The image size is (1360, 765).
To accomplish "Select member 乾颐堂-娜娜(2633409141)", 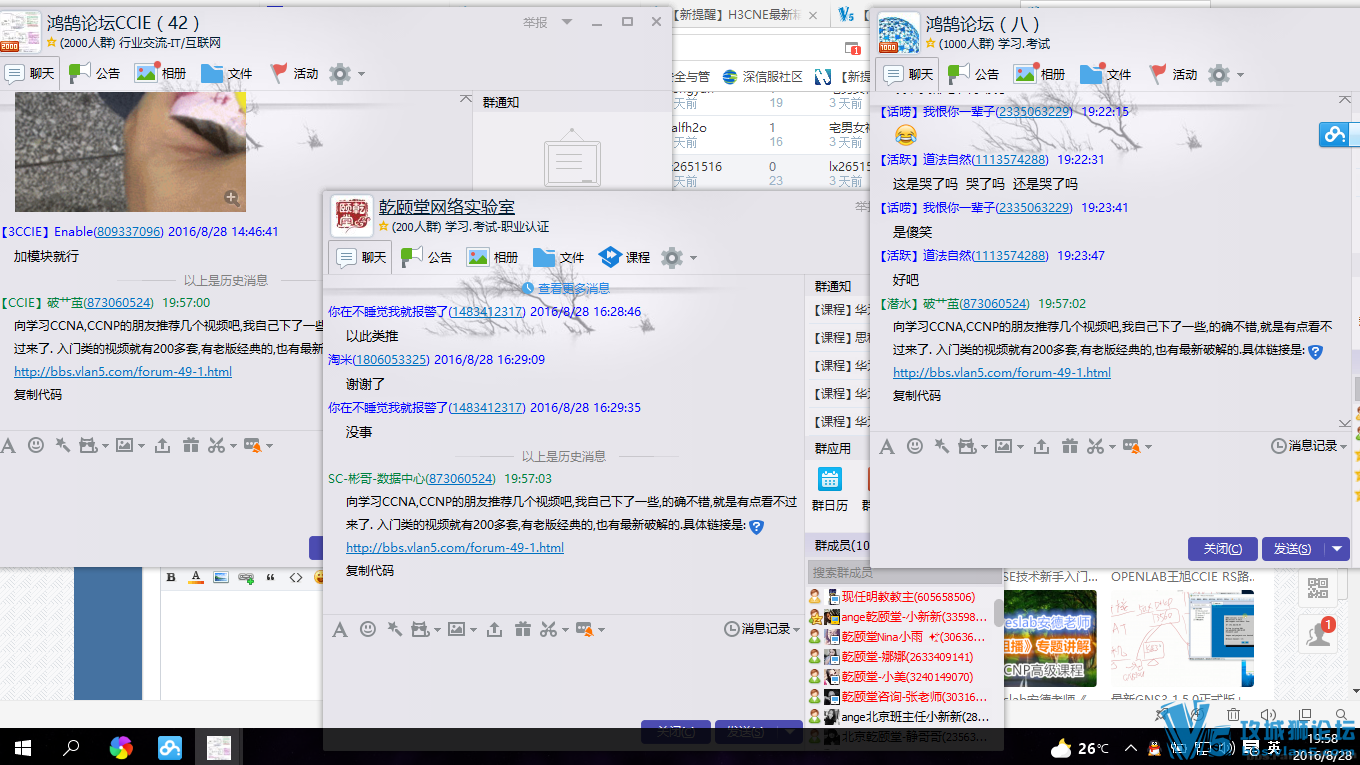I will 907,657.
